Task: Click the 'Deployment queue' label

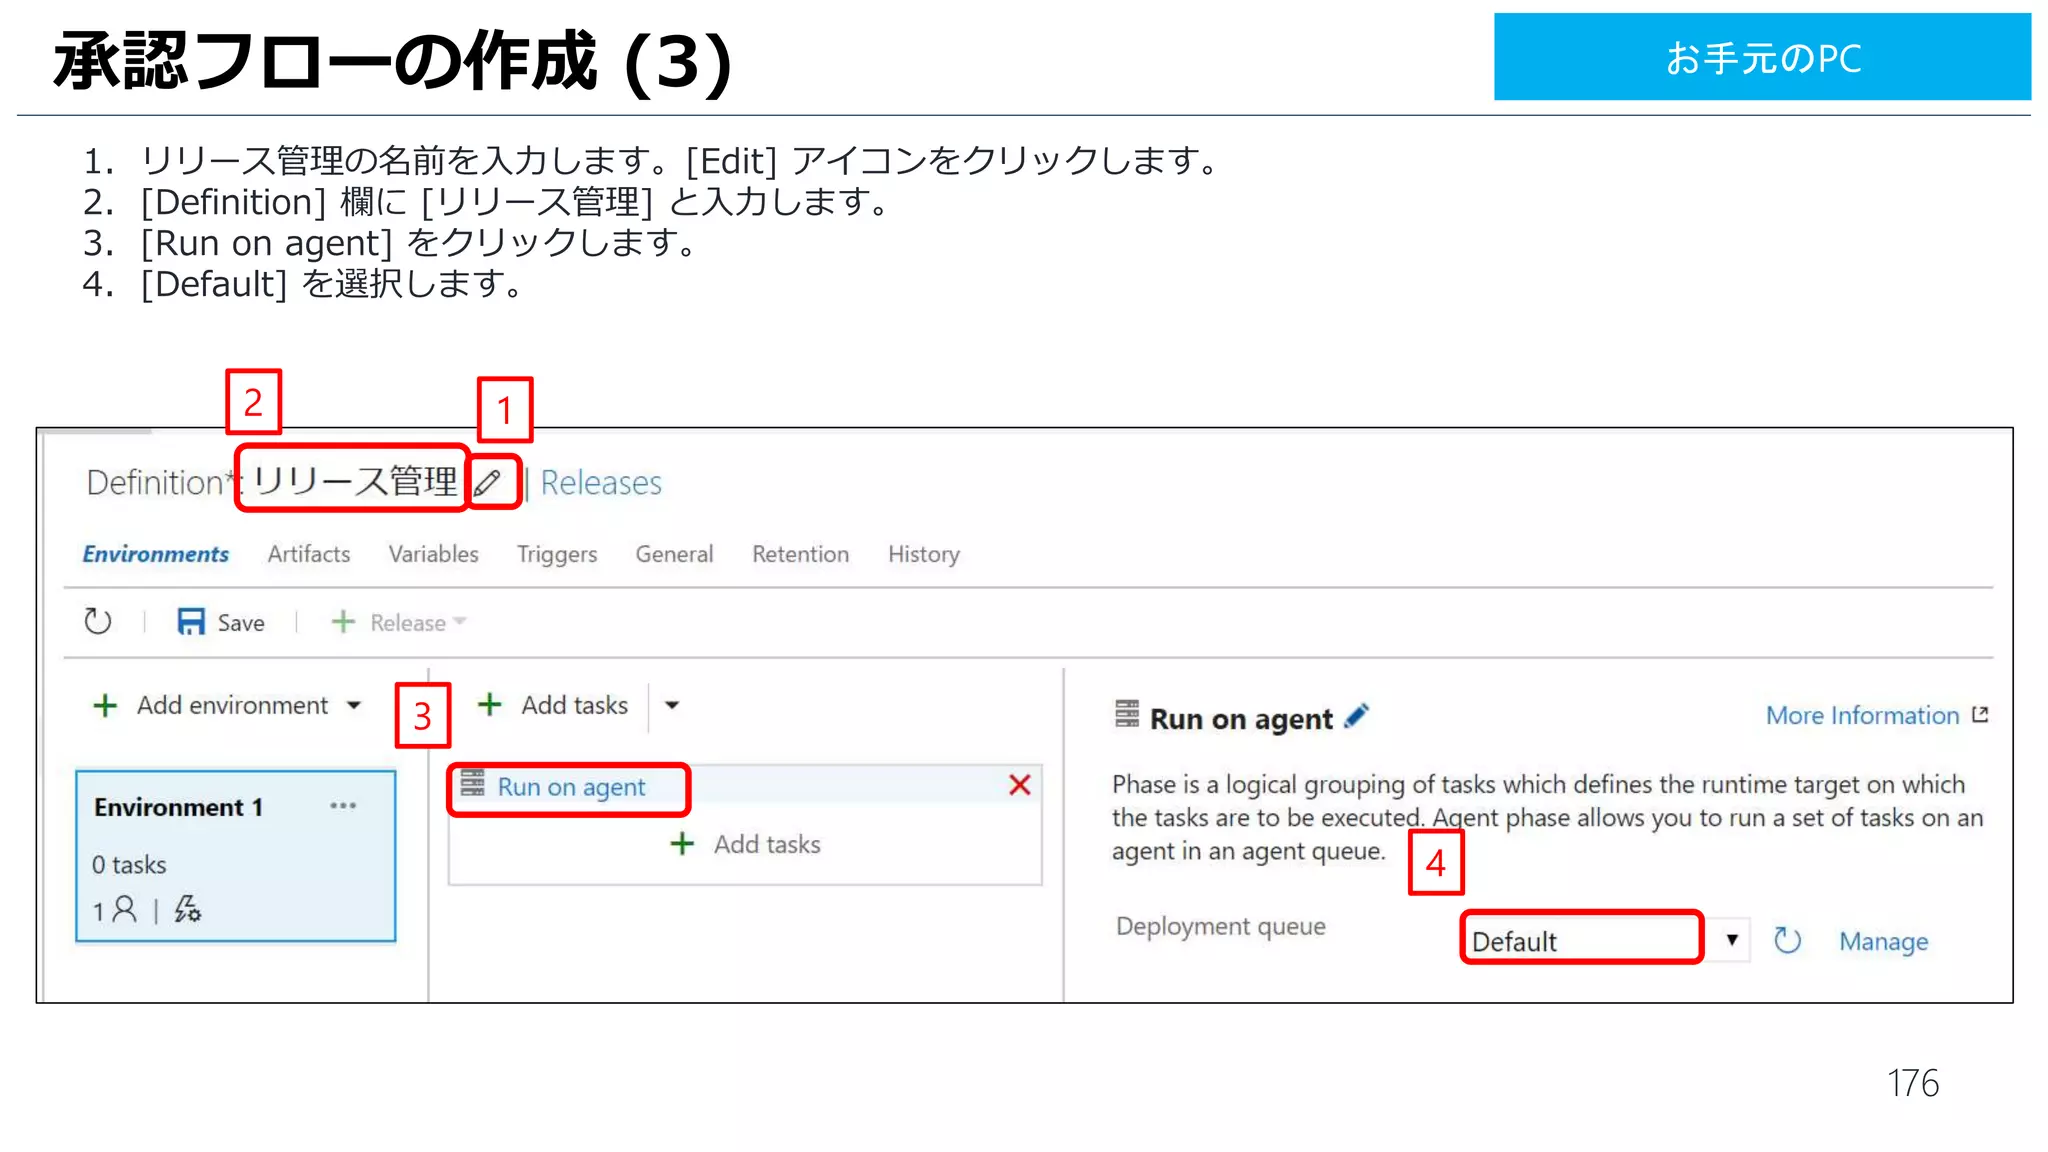Action: click(x=1220, y=927)
